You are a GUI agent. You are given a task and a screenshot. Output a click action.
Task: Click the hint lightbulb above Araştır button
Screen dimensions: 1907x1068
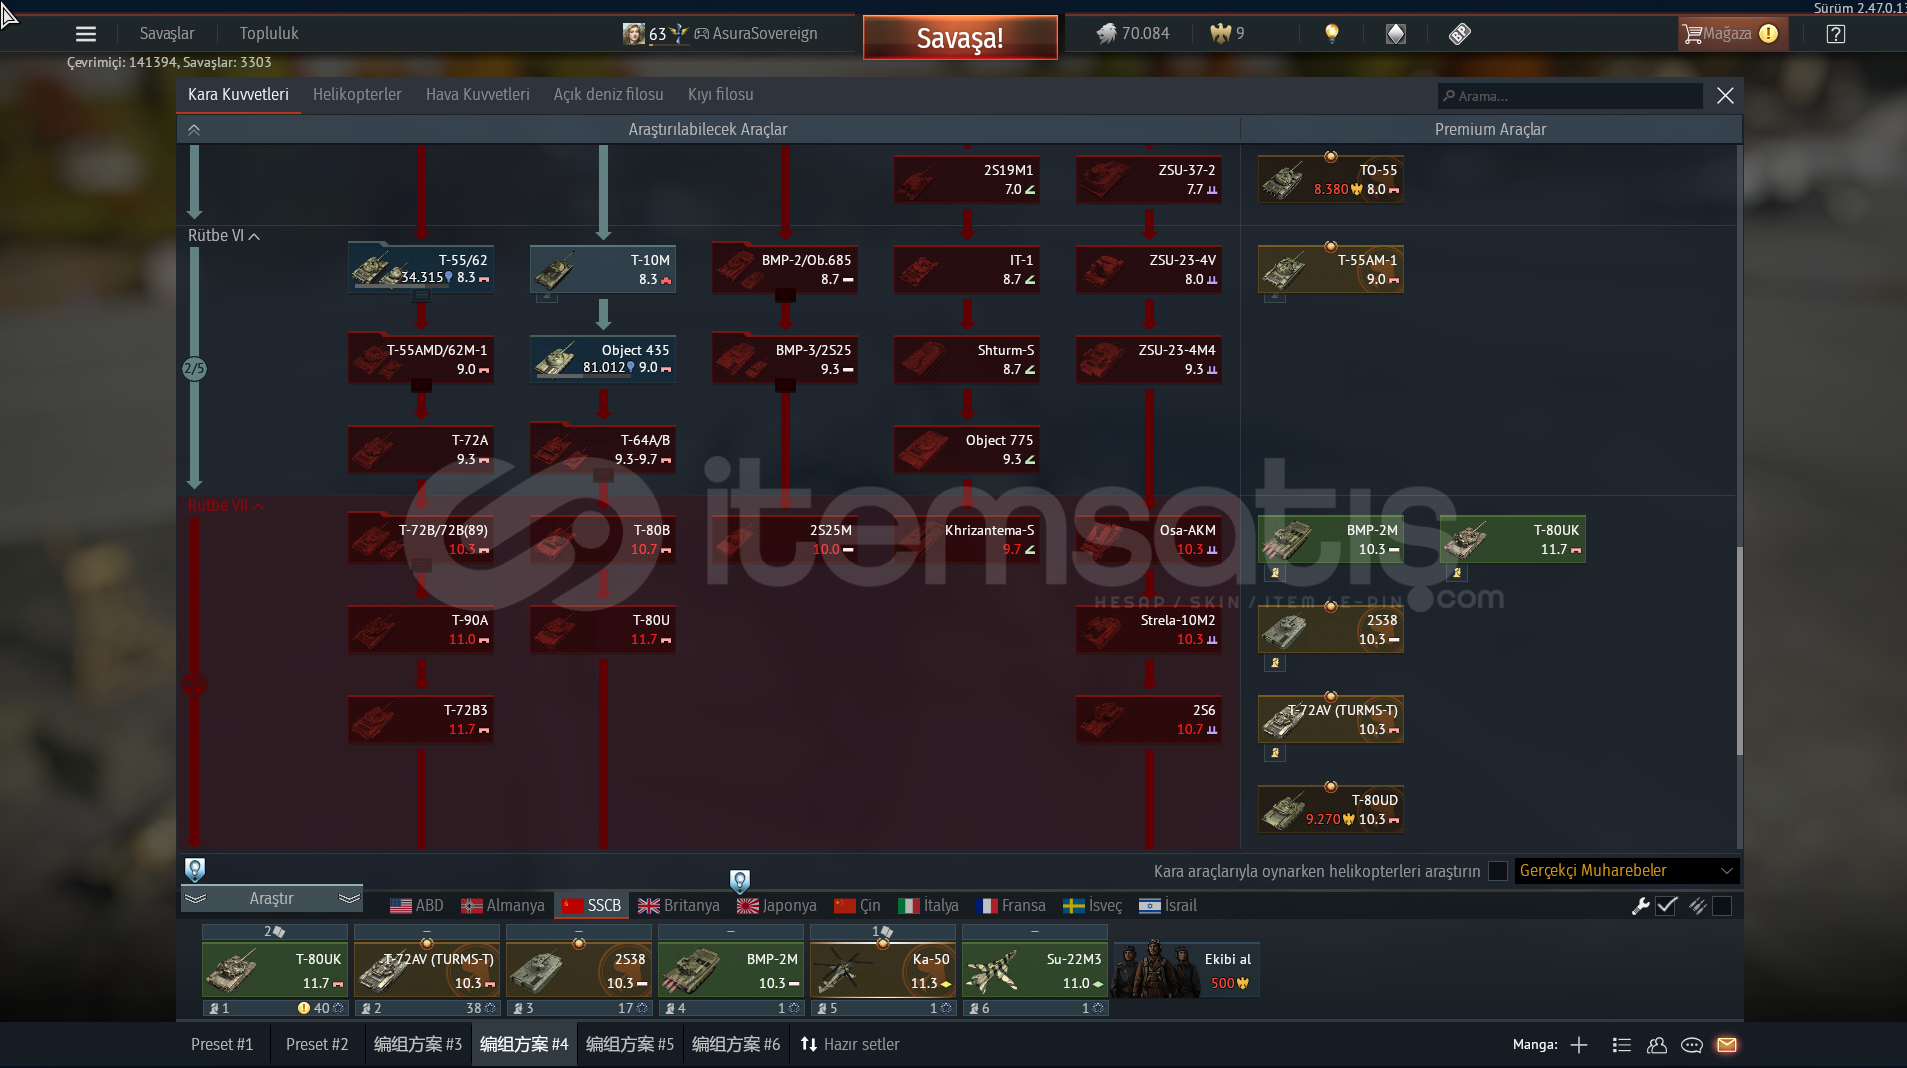[x=195, y=869]
